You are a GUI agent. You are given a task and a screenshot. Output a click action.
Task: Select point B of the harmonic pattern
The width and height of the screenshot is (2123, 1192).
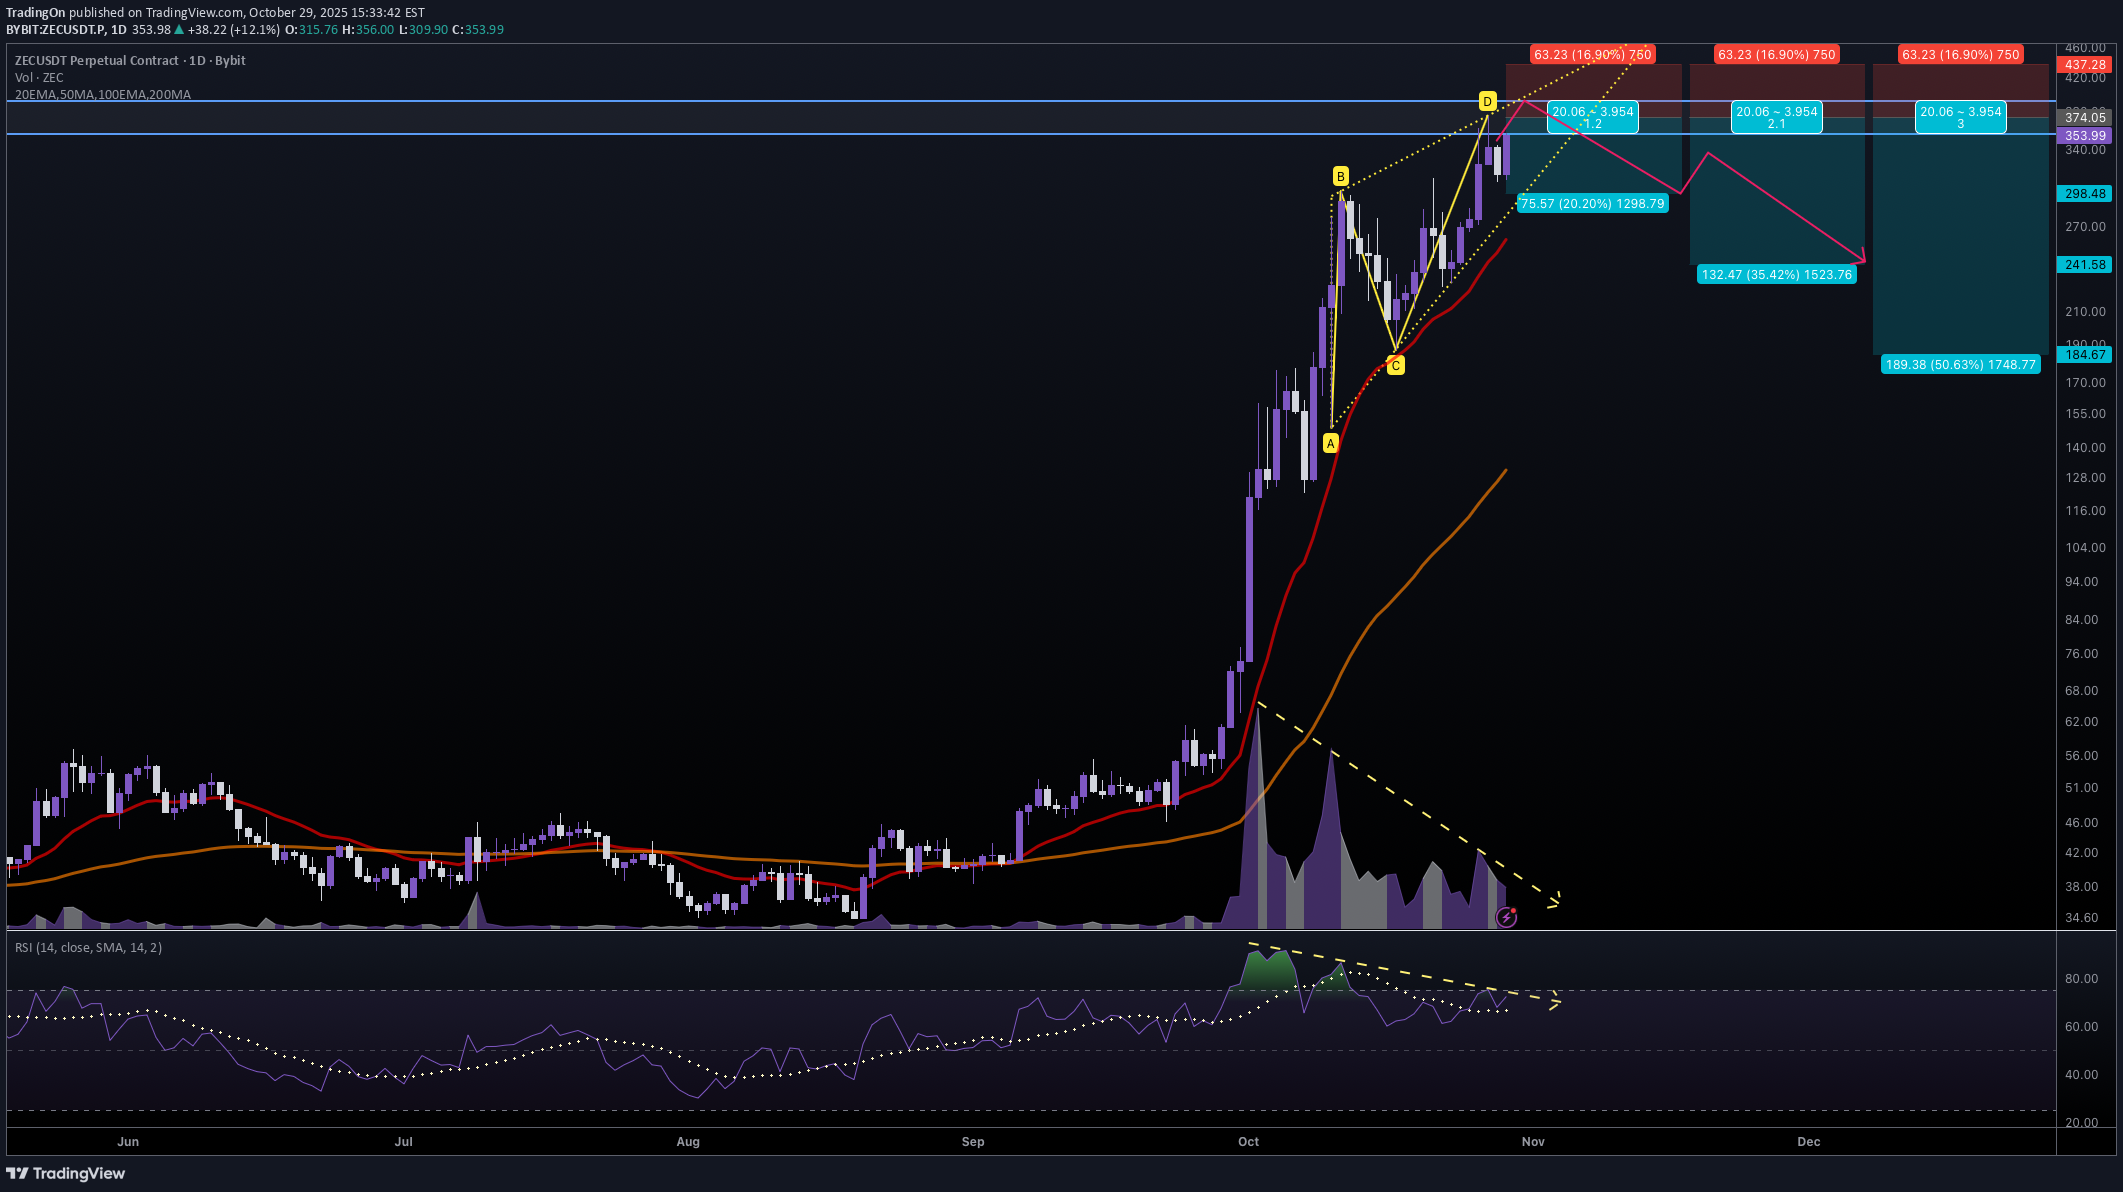pyautogui.click(x=1339, y=174)
